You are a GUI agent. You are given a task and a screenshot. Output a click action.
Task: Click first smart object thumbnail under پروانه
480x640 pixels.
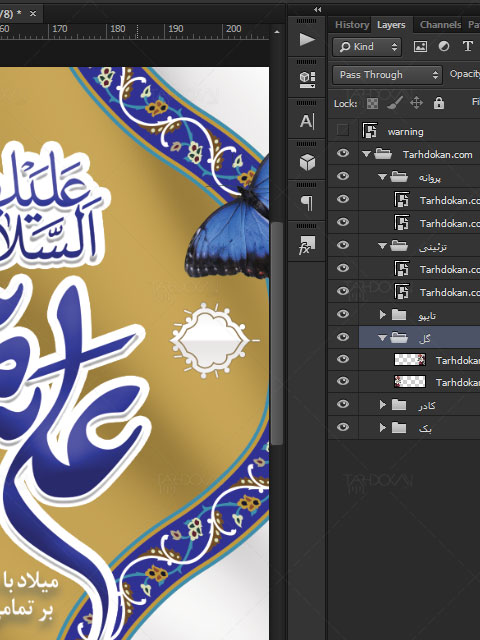tap(402, 200)
